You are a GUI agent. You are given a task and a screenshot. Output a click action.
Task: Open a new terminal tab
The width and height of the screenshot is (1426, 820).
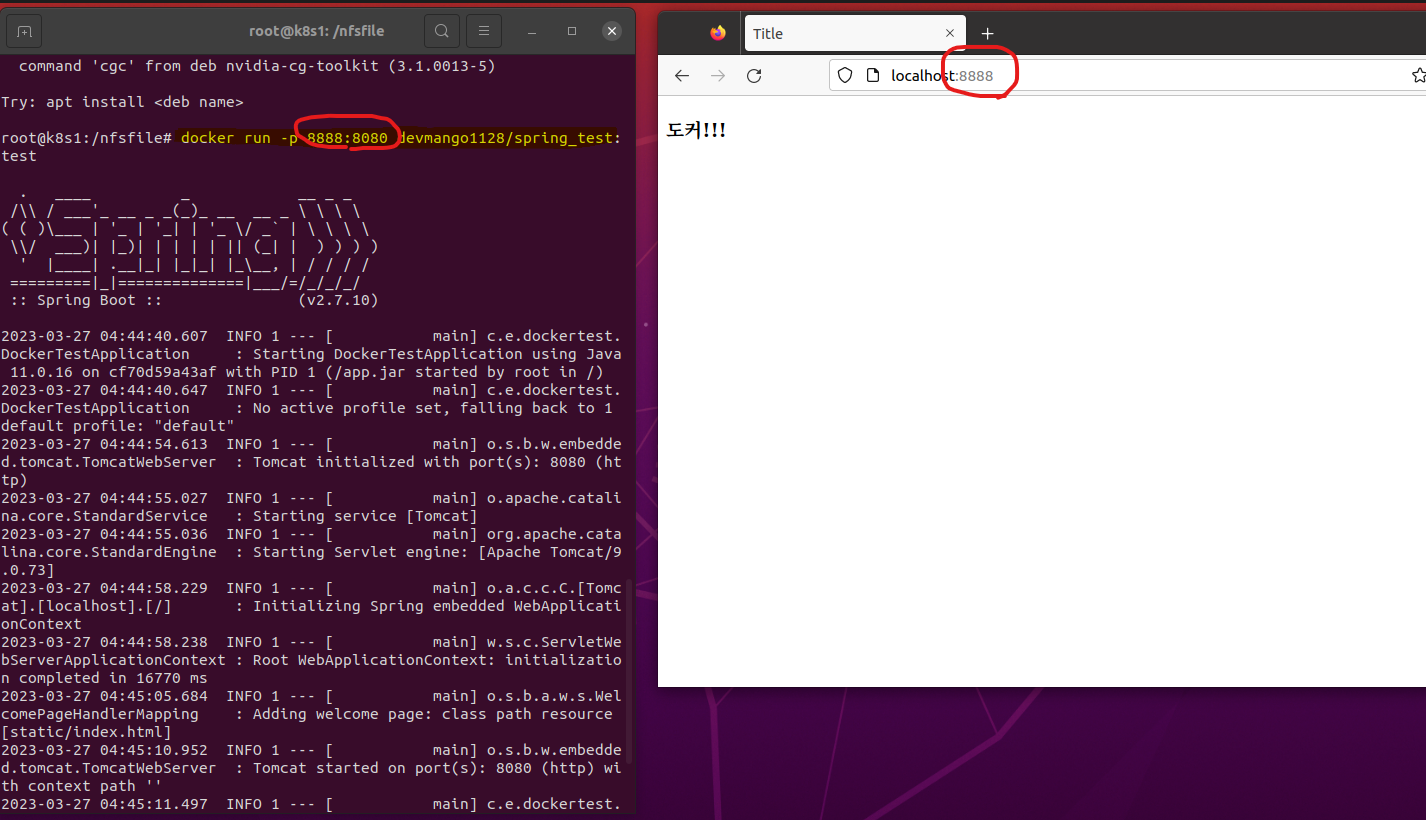(25, 32)
